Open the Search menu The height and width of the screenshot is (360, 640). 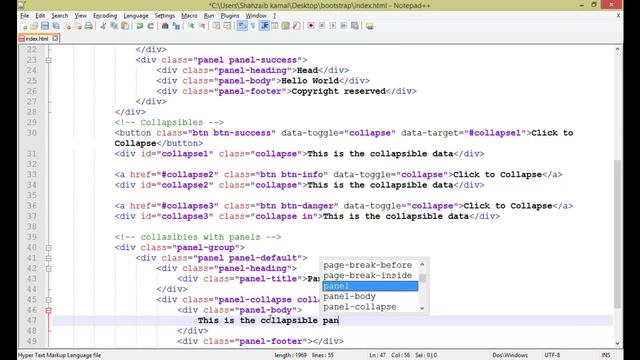click(x=60, y=16)
